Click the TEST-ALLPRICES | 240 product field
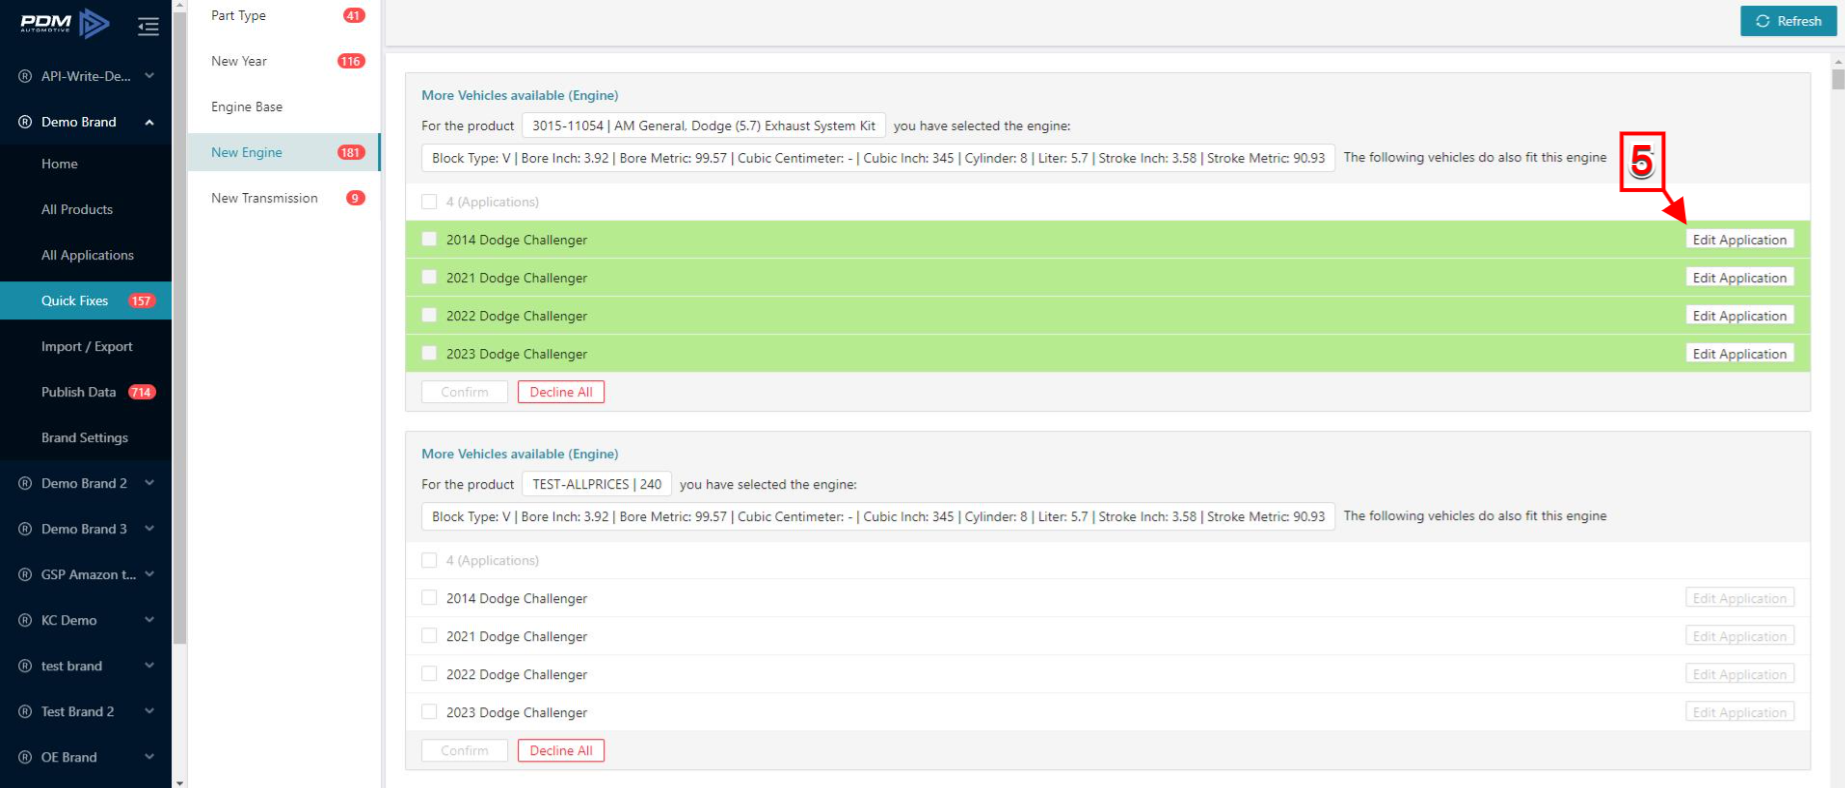The width and height of the screenshot is (1845, 788). [597, 484]
